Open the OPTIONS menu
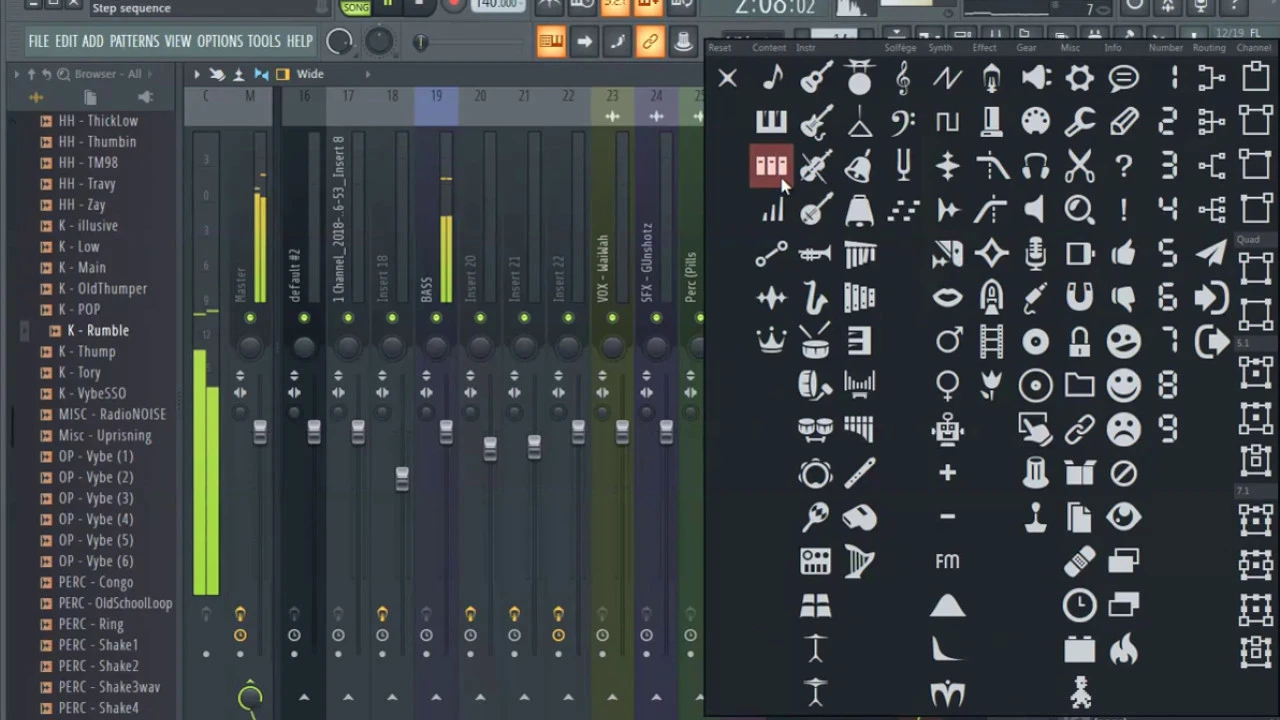 coord(220,41)
